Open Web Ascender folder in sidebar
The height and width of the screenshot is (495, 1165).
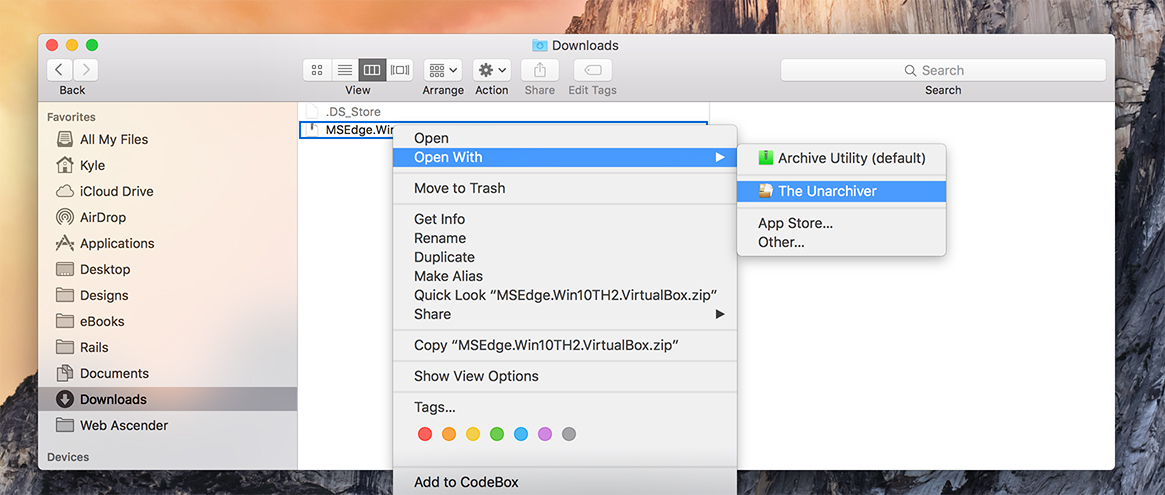(x=168, y=425)
